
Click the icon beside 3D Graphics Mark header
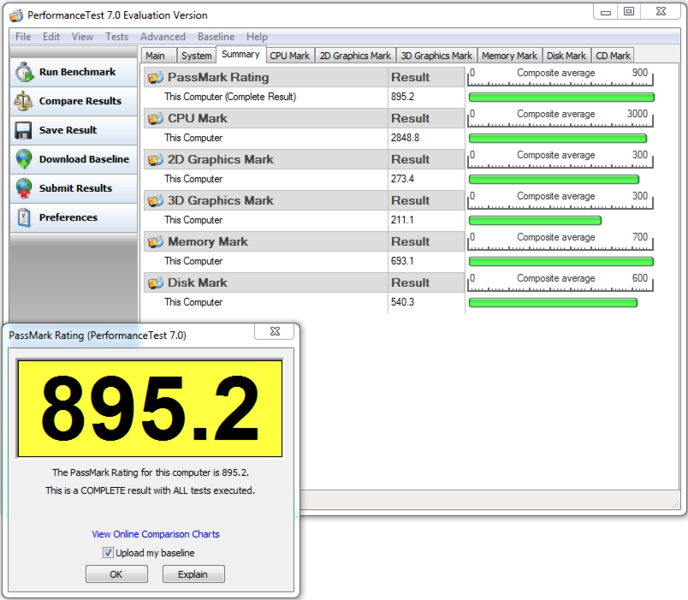point(155,201)
